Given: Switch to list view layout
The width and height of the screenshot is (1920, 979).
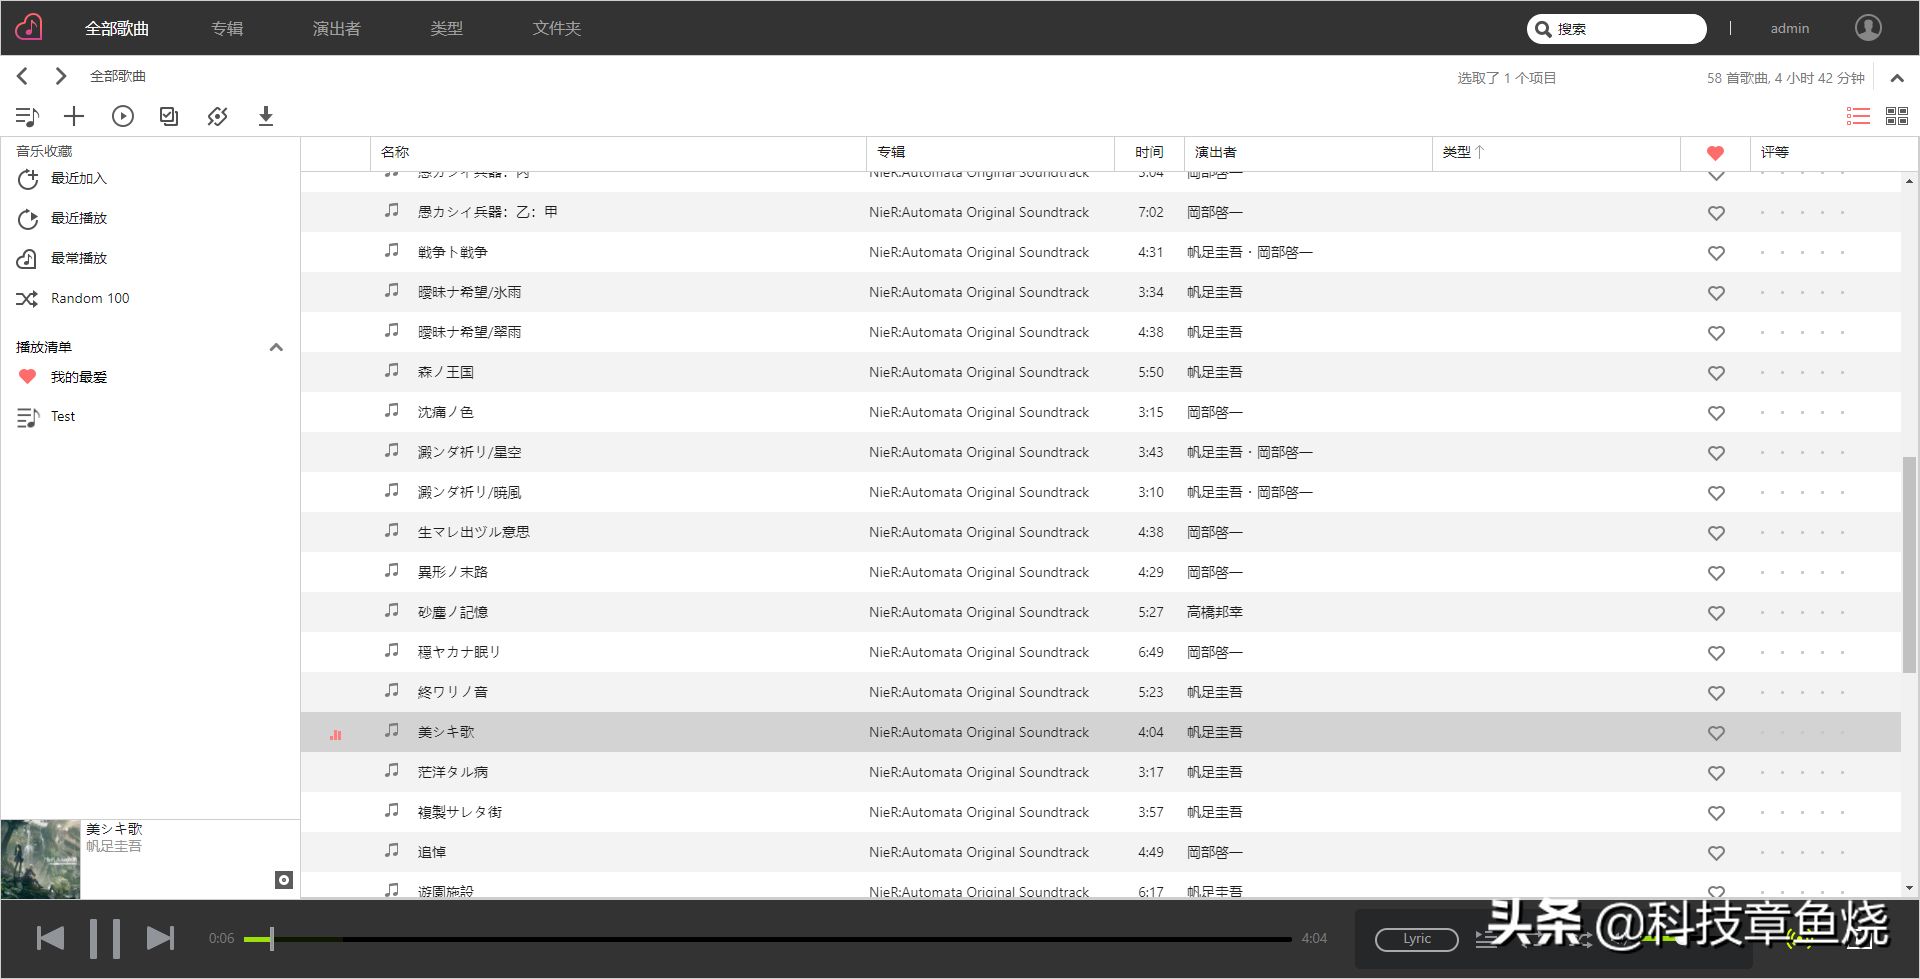Looking at the screenshot, I should (x=1857, y=117).
